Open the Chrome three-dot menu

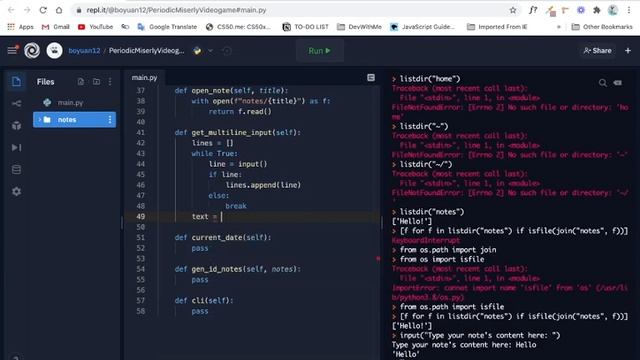click(x=629, y=10)
